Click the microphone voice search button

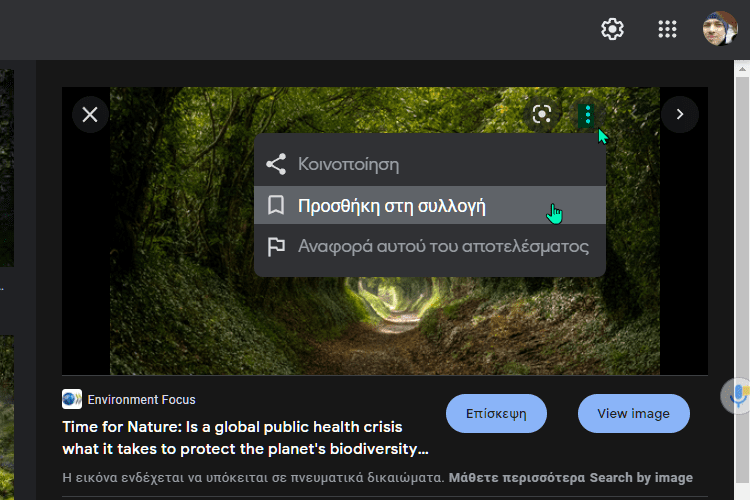738,396
